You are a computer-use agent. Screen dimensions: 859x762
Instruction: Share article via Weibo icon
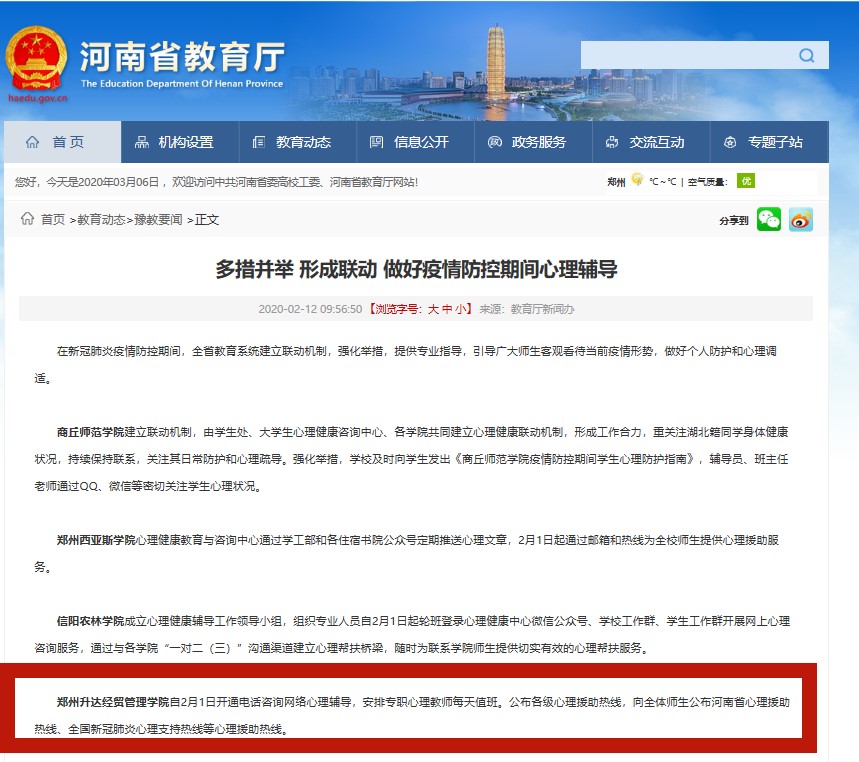801,220
